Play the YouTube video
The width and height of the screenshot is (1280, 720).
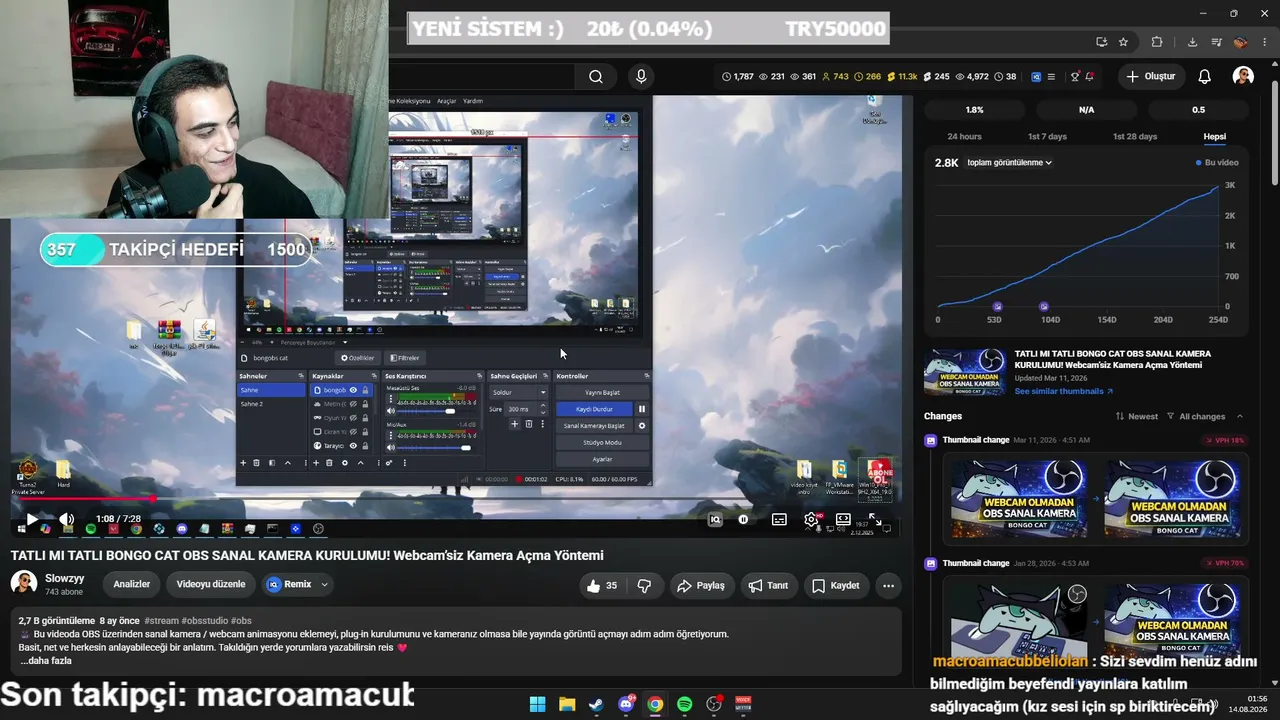[31, 520]
